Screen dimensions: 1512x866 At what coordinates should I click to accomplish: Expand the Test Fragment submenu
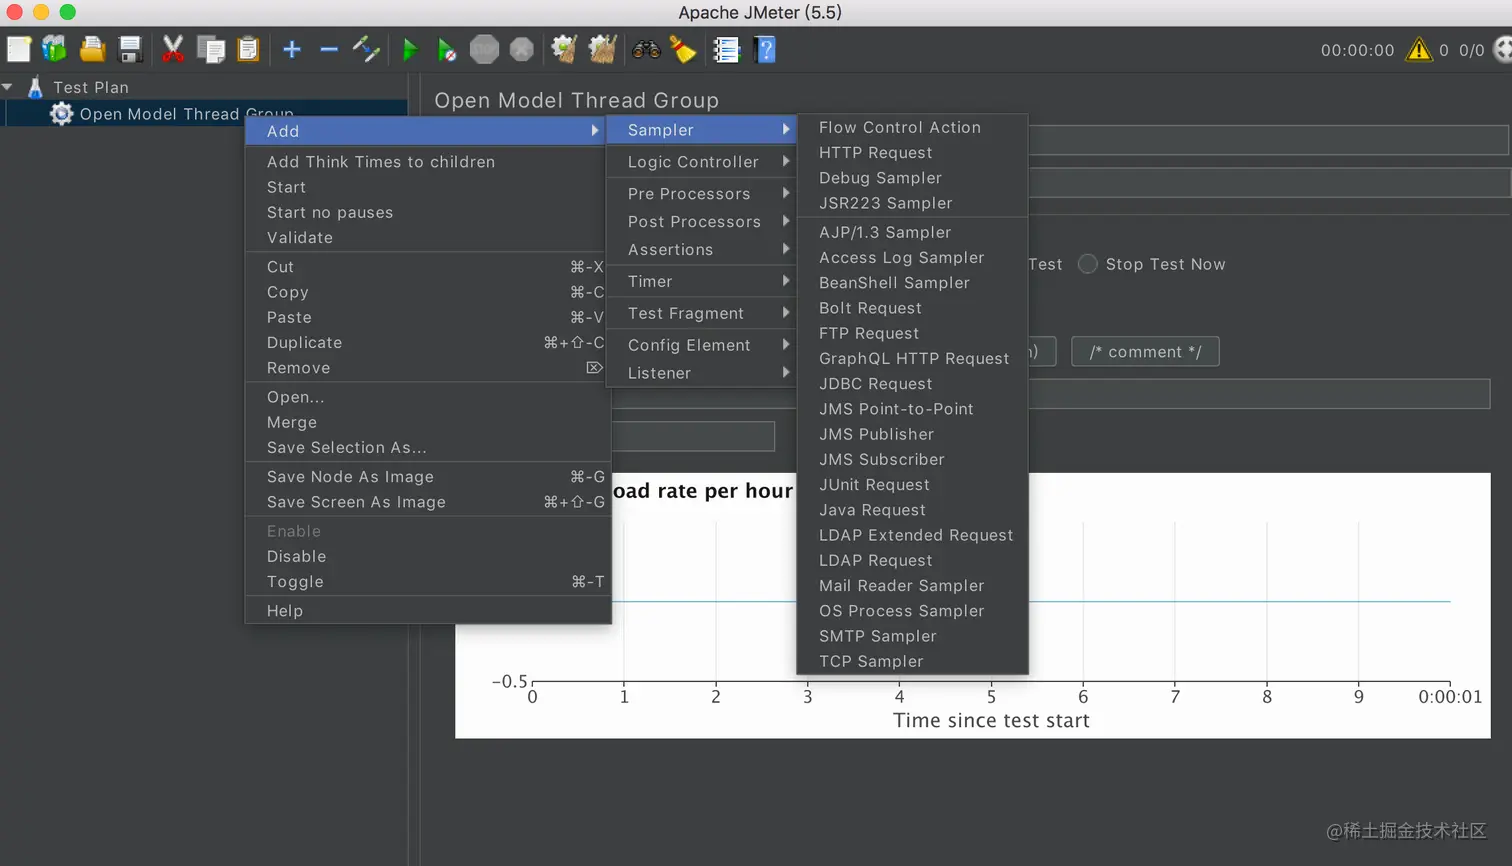click(x=703, y=314)
